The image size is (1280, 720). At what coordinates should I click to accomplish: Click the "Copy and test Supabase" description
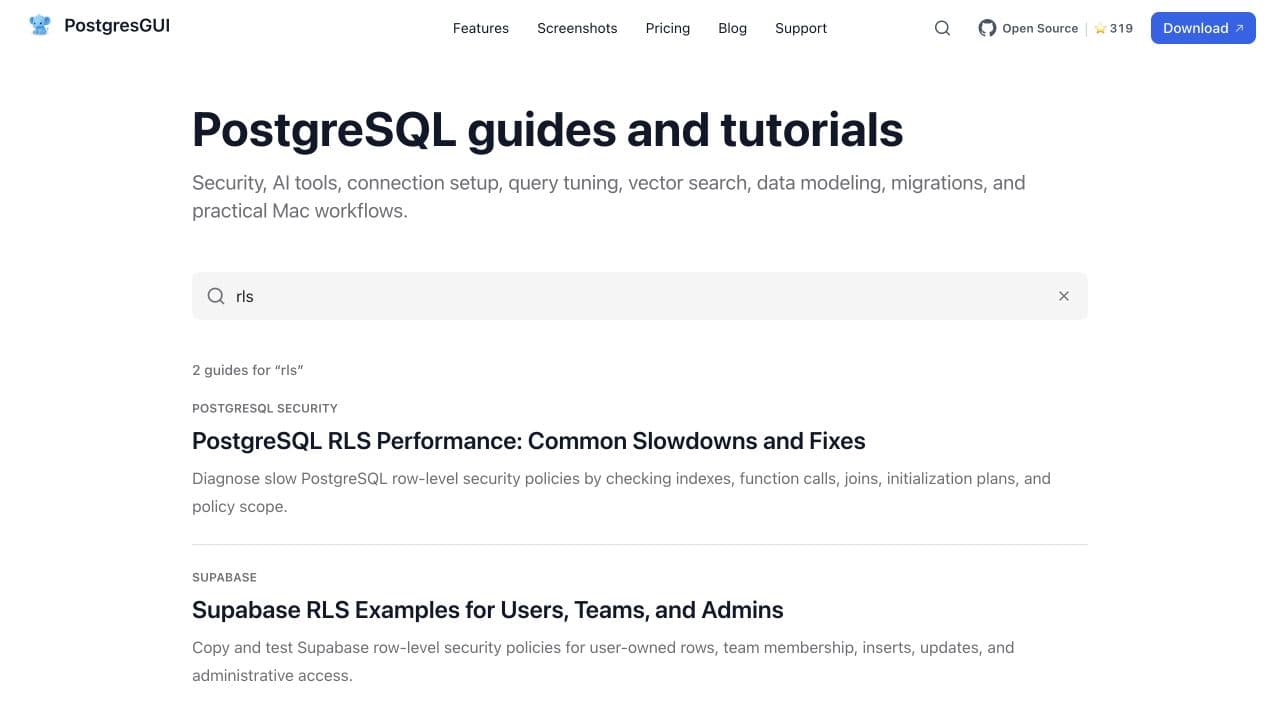point(603,661)
